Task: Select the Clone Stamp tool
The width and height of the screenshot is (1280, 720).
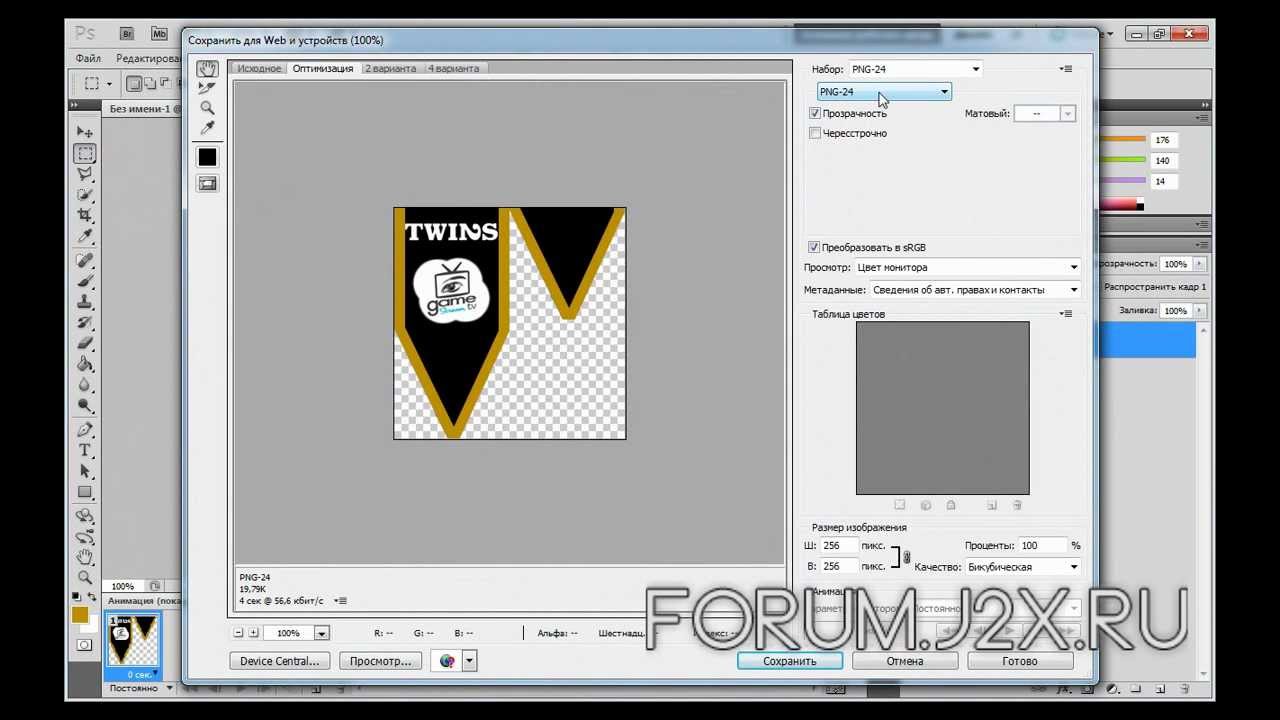Action: pos(85,301)
